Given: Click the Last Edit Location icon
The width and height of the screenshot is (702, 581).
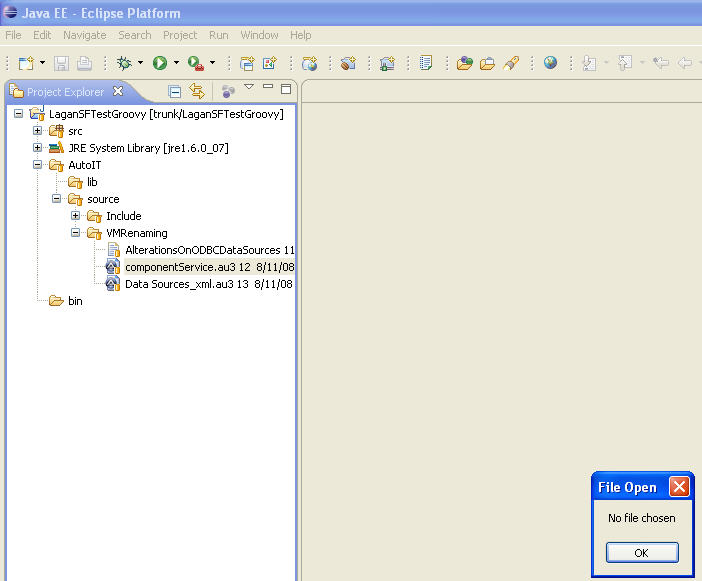Looking at the screenshot, I should pyautogui.click(x=661, y=63).
